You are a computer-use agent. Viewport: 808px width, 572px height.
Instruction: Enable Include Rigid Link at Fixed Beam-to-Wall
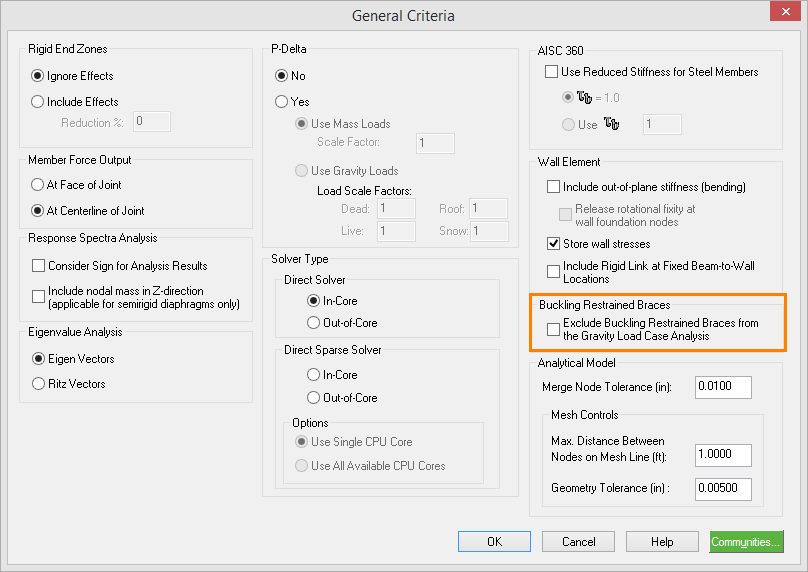click(554, 270)
